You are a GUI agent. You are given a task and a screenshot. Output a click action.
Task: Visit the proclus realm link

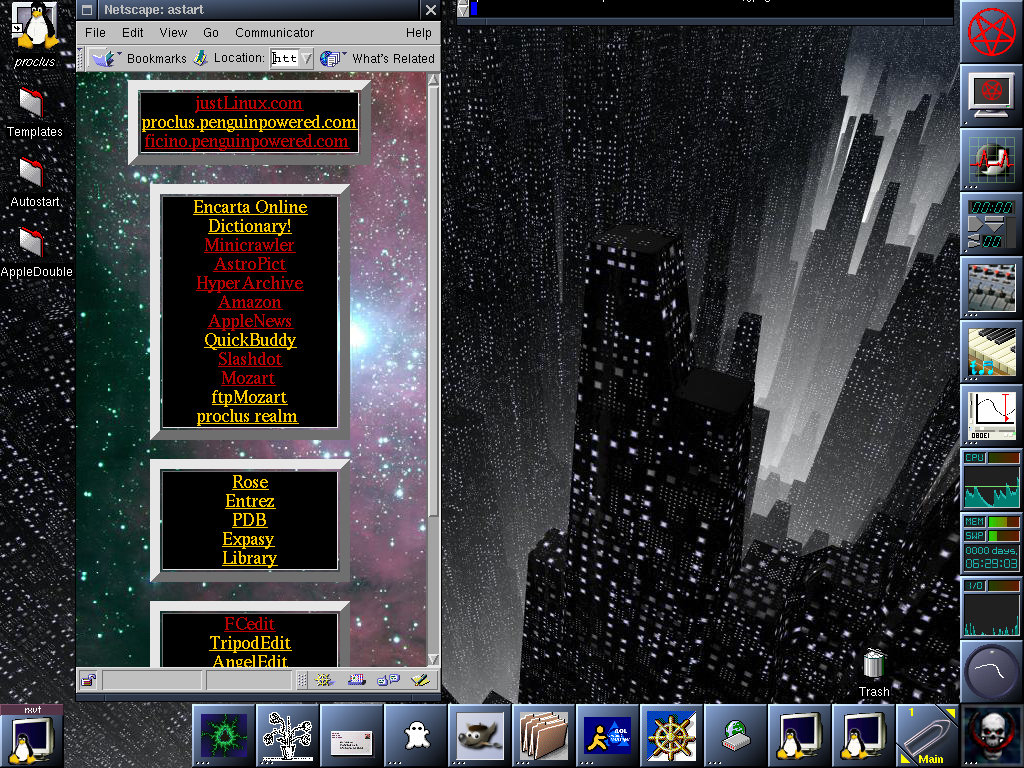[x=248, y=416]
